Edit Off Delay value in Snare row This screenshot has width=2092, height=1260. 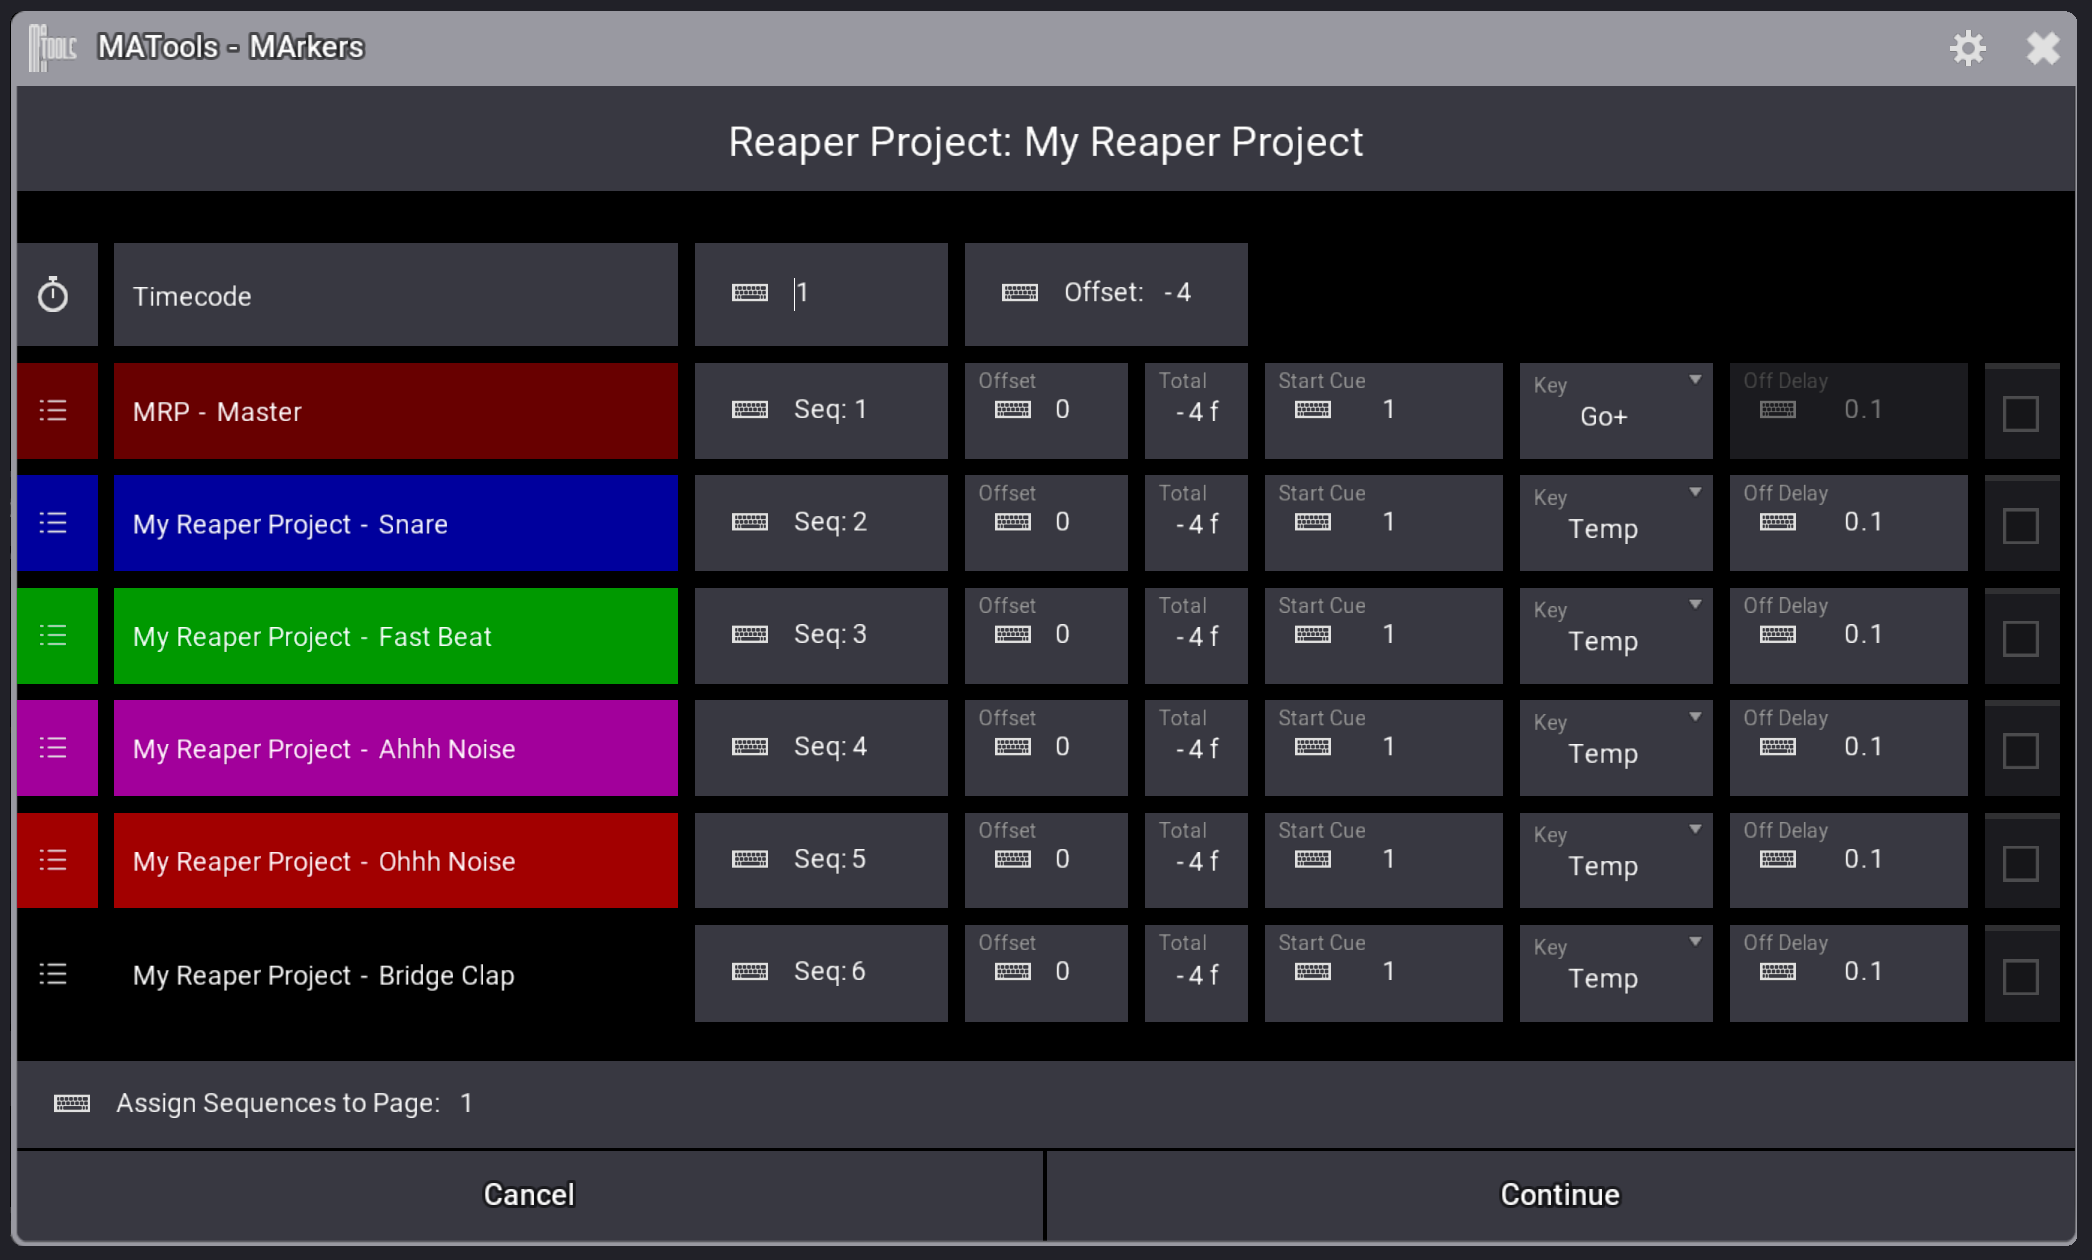[x=1849, y=523]
